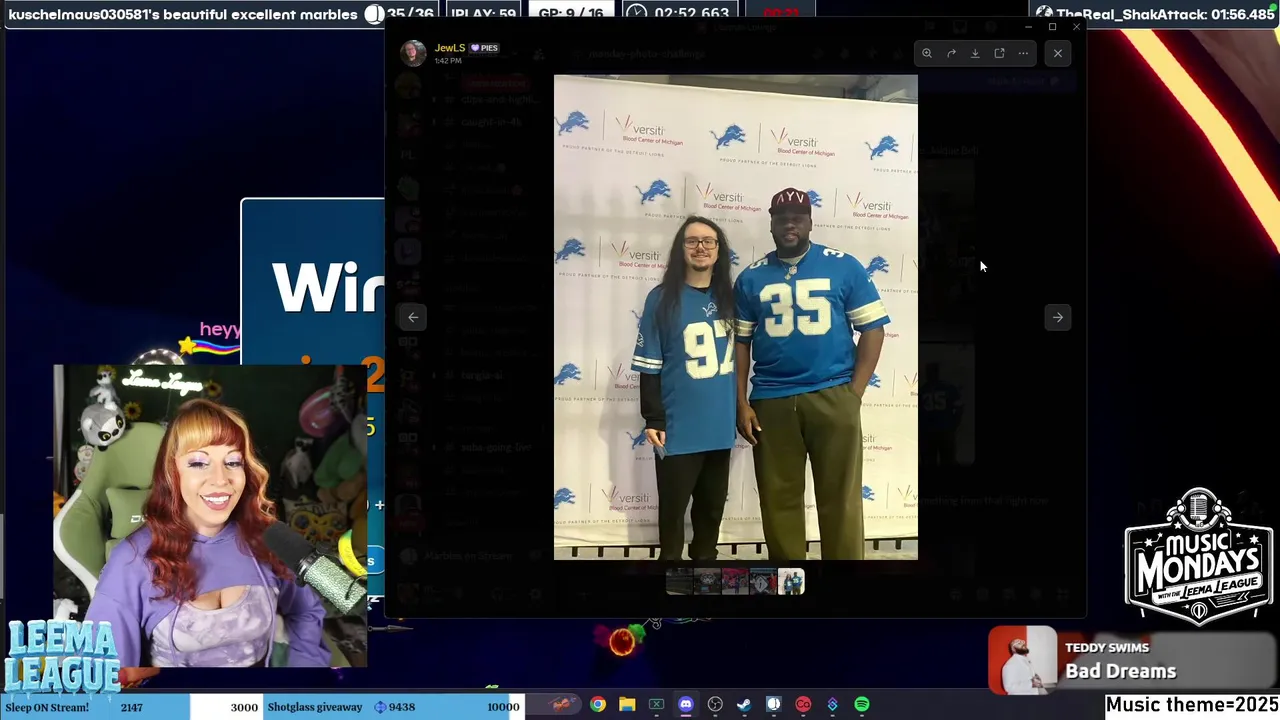Image resolution: width=1280 pixels, height=720 pixels.
Task: Open the green X app in the taskbar
Action: point(656,705)
